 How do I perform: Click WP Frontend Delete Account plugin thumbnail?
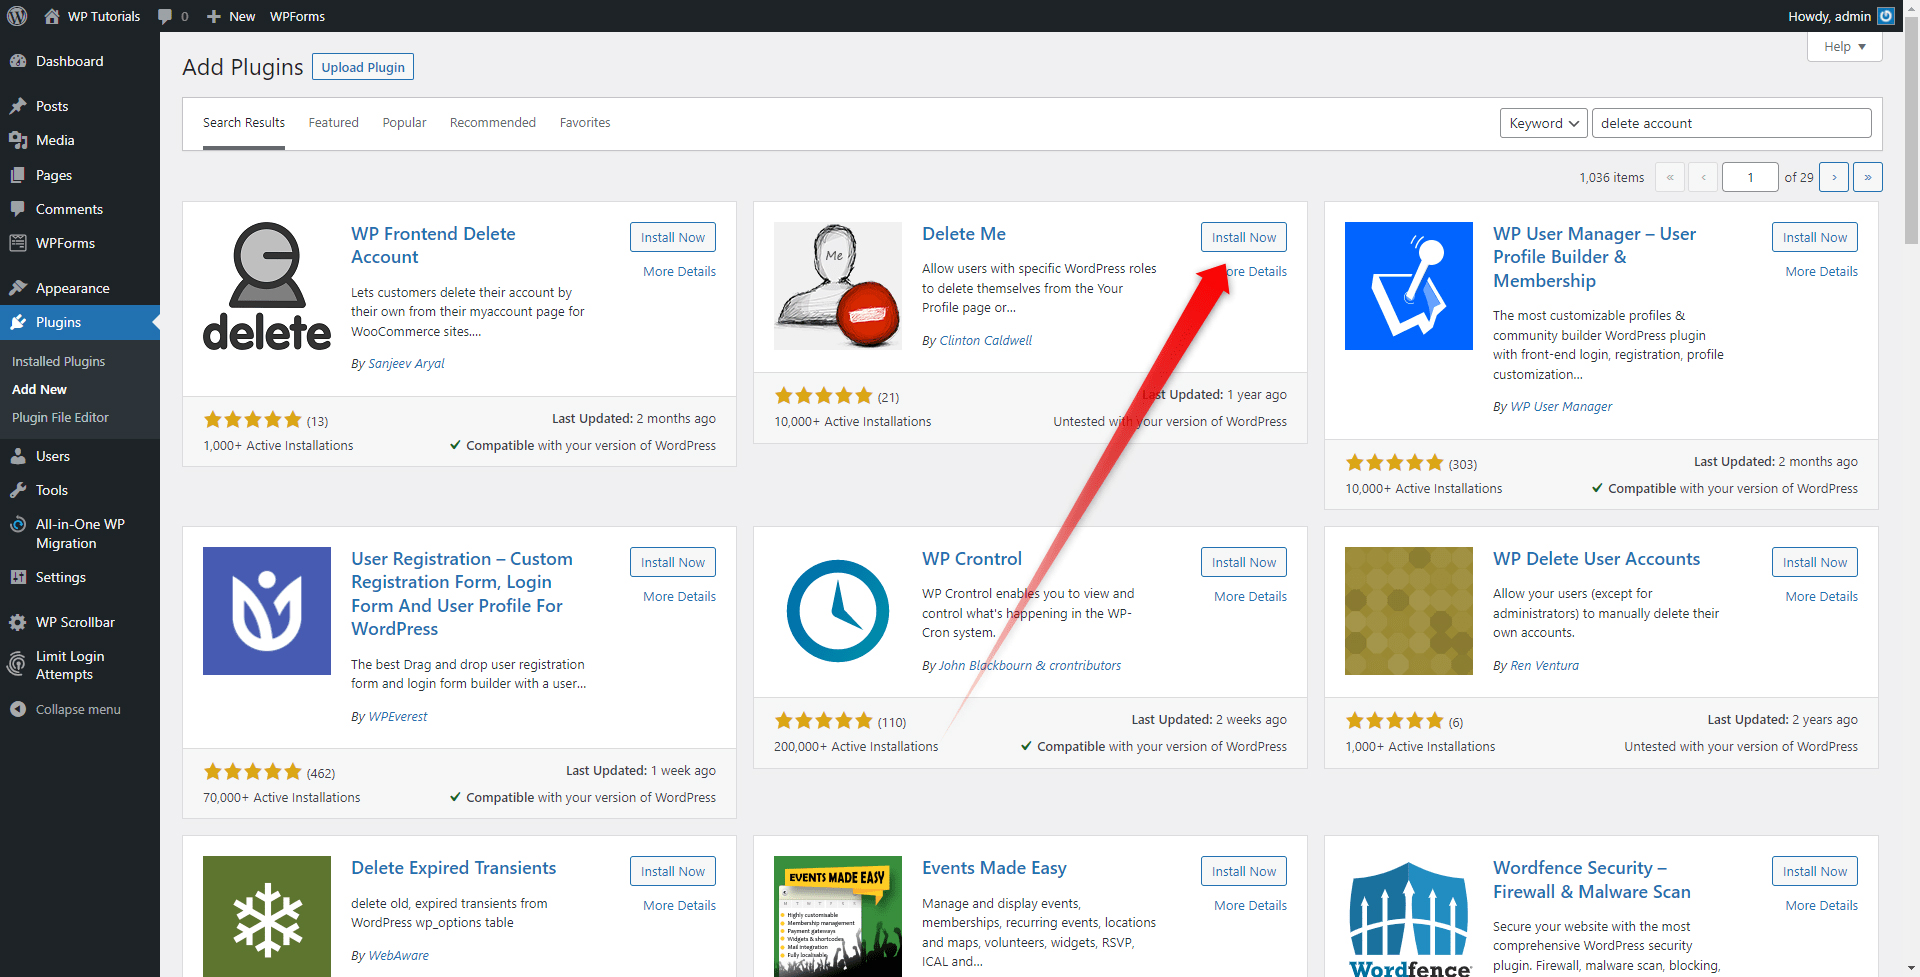267,286
